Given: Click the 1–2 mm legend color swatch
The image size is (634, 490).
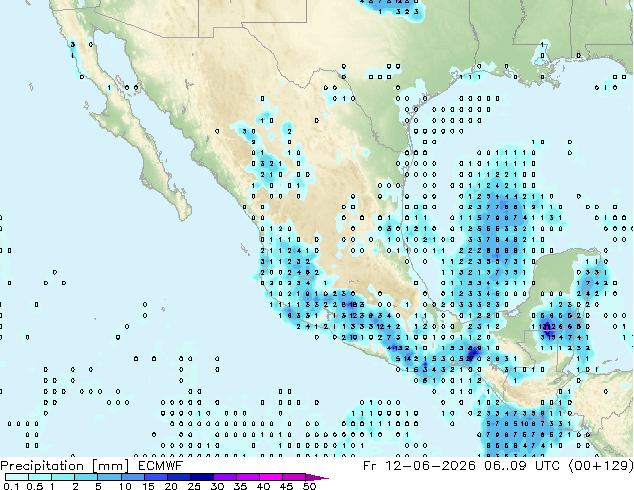Looking at the screenshot, I should click(63, 477).
